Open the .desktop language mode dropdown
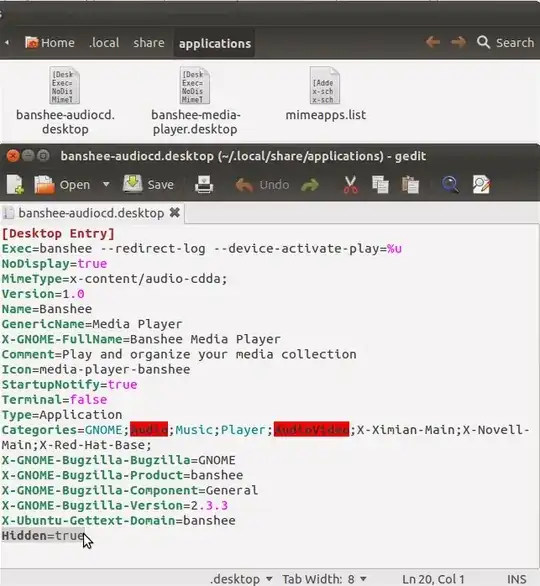The width and height of the screenshot is (540, 586). tap(241, 579)
